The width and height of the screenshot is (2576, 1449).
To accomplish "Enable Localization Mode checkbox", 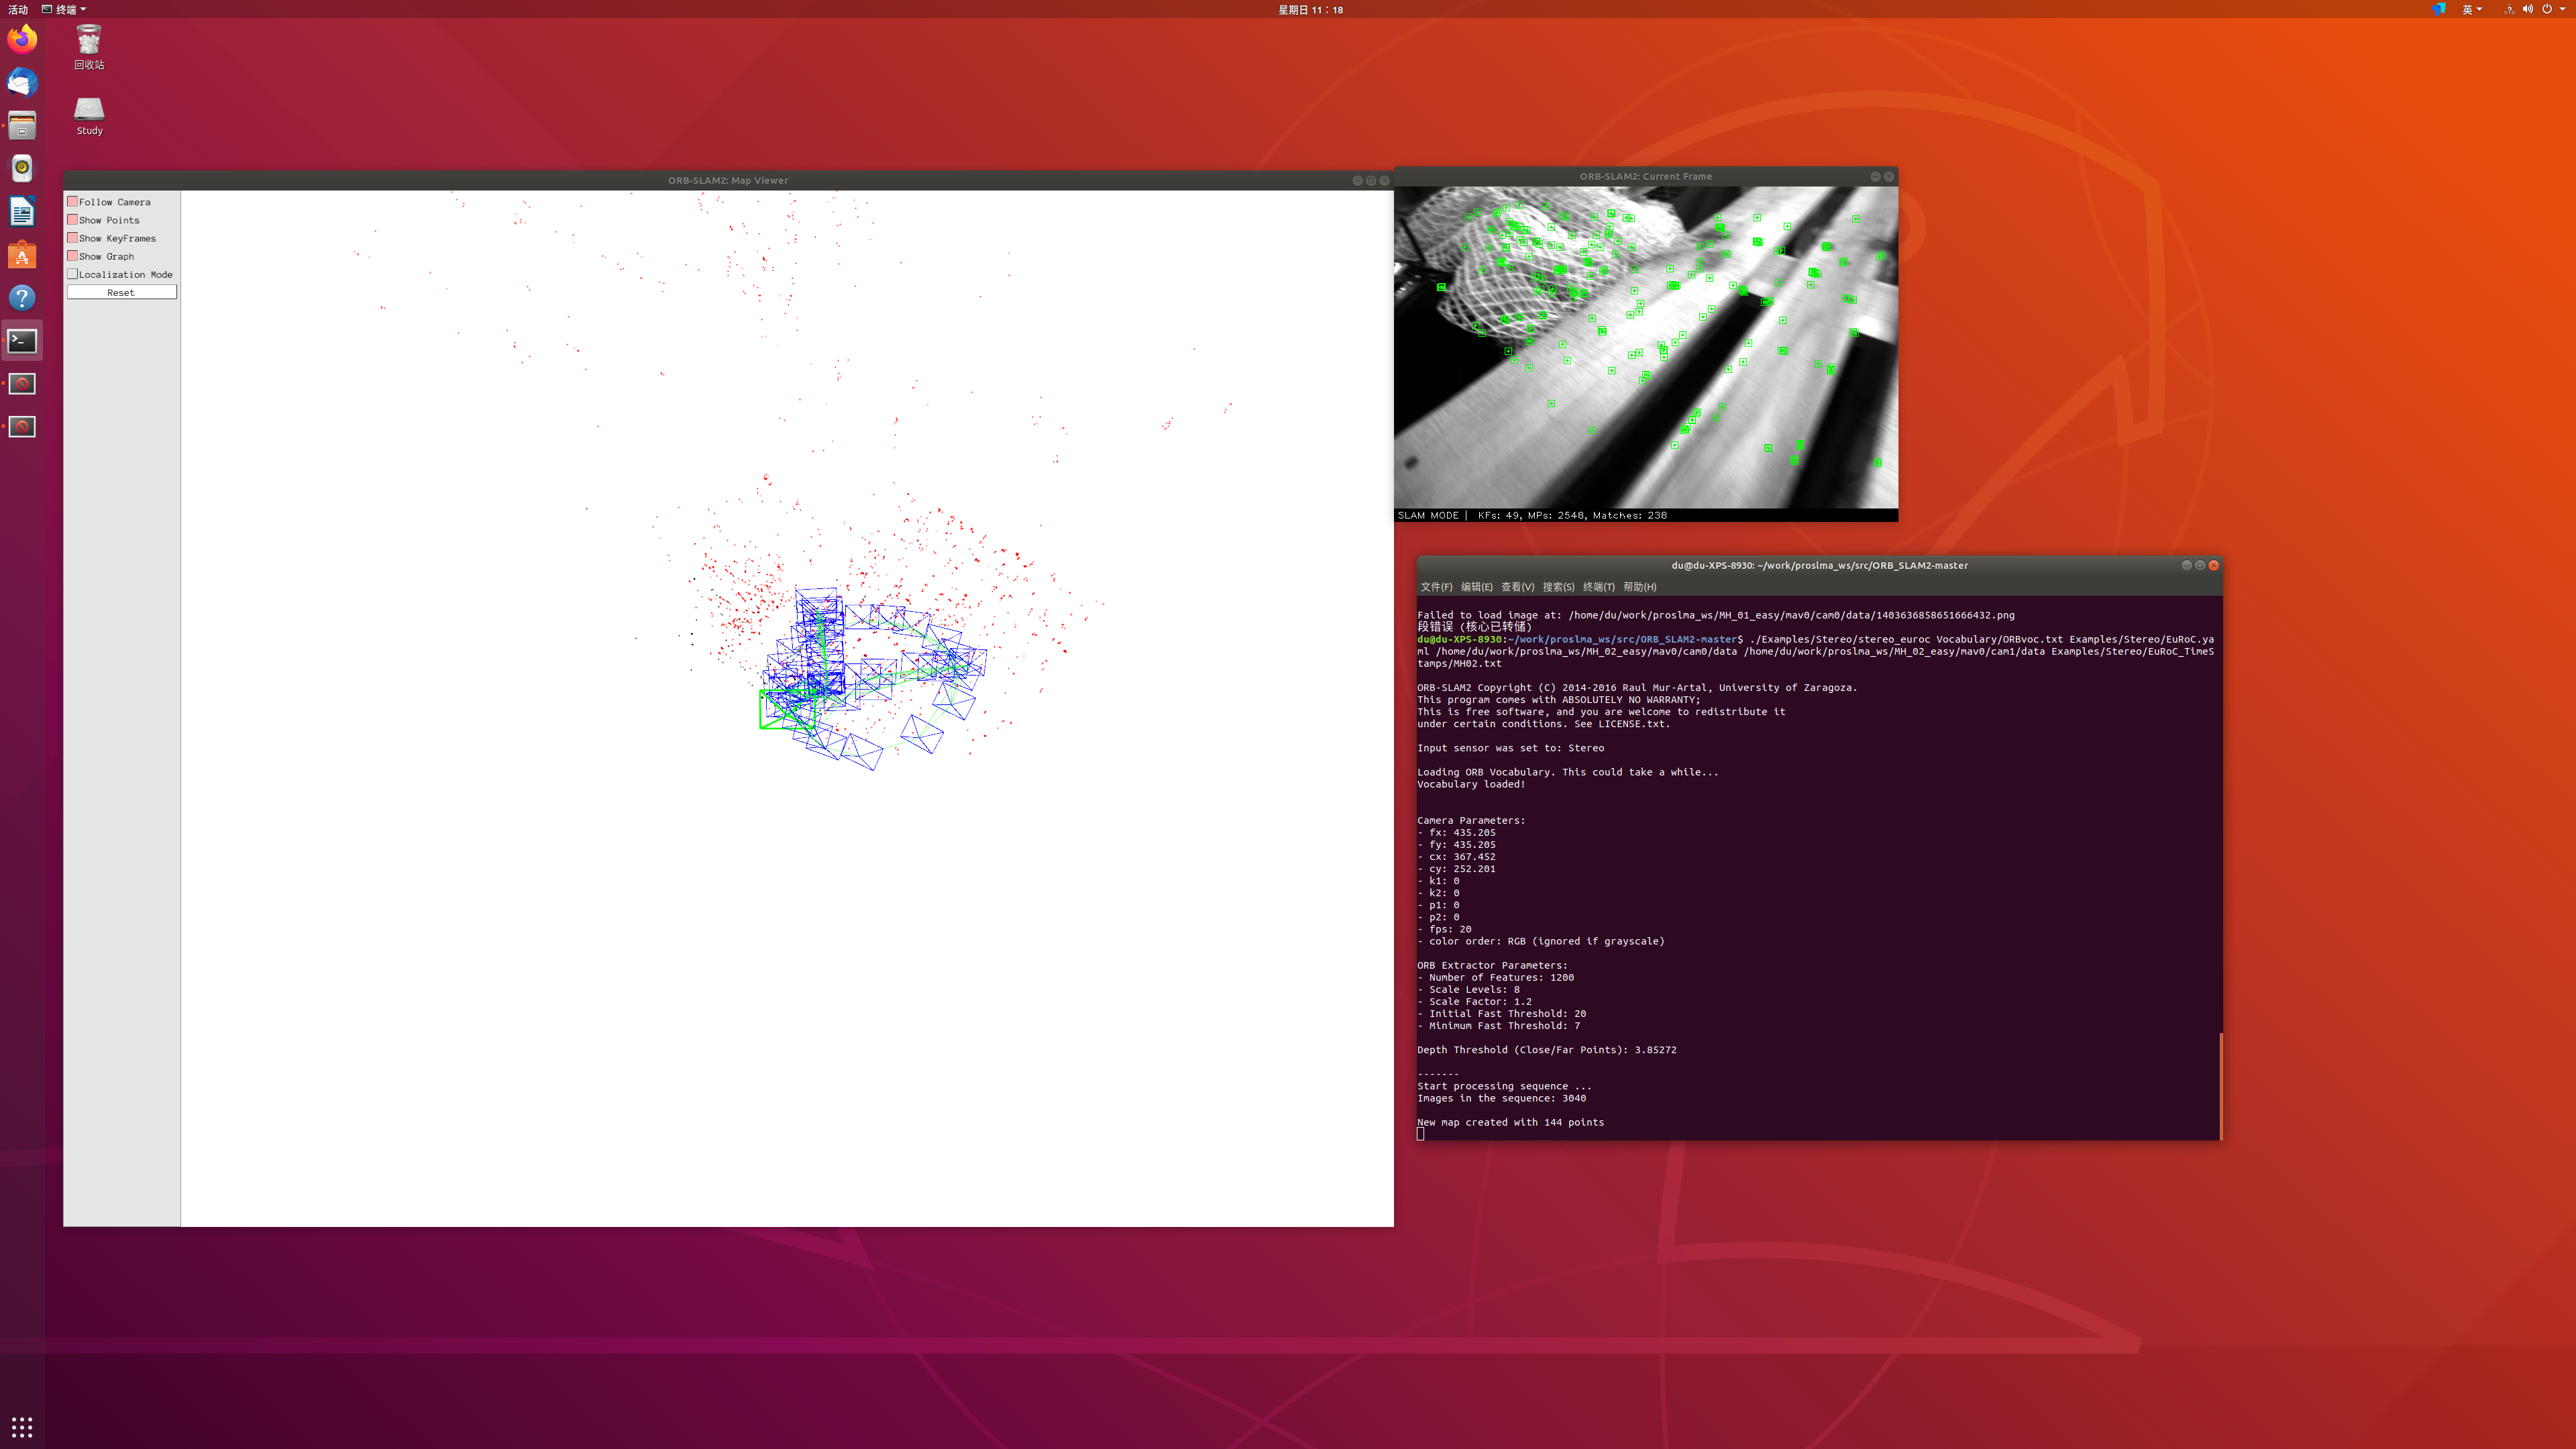I will point(73,274).
